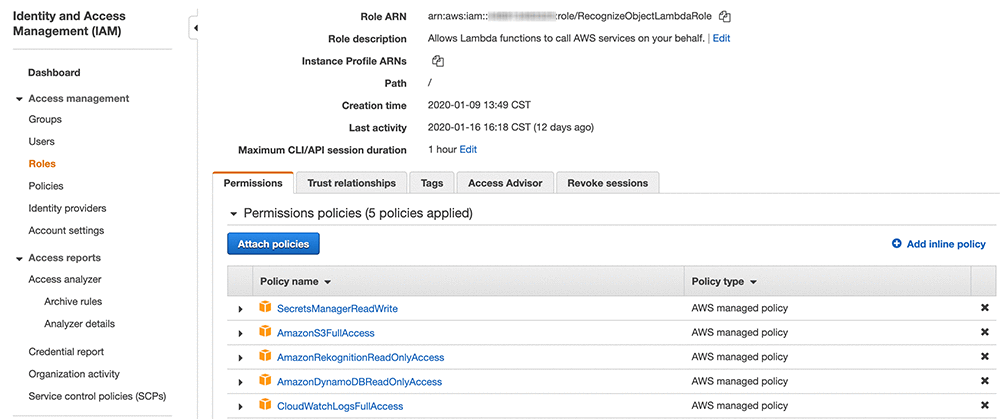Open Roles in the sidebar
This screenshot has height=419, width=1000.
point(42,164)
